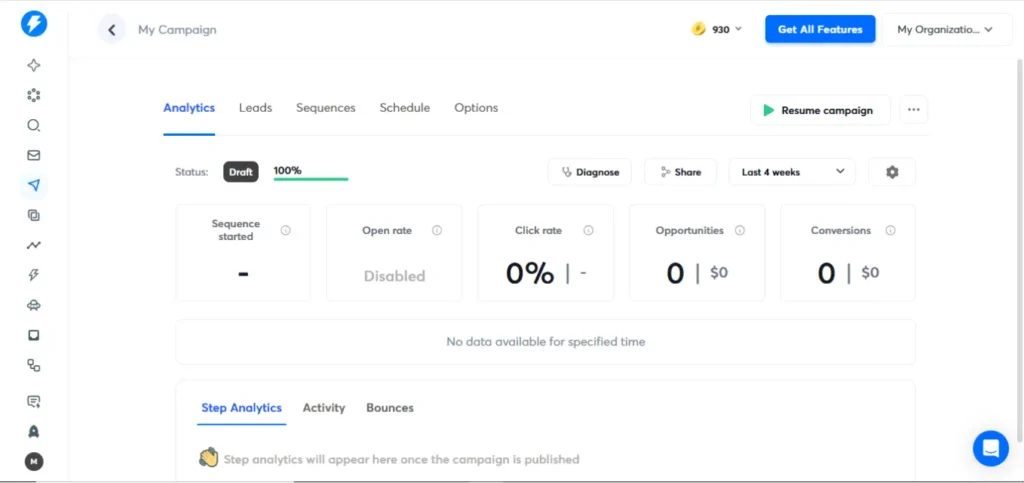Go back with the arrow button
This screenshot has height=483, width=1024.
(x=112, y=29)
